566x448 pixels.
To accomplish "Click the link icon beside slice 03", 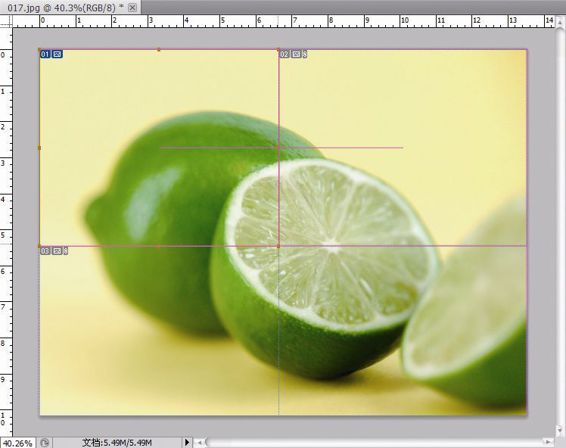I will (x=66, y=251).
